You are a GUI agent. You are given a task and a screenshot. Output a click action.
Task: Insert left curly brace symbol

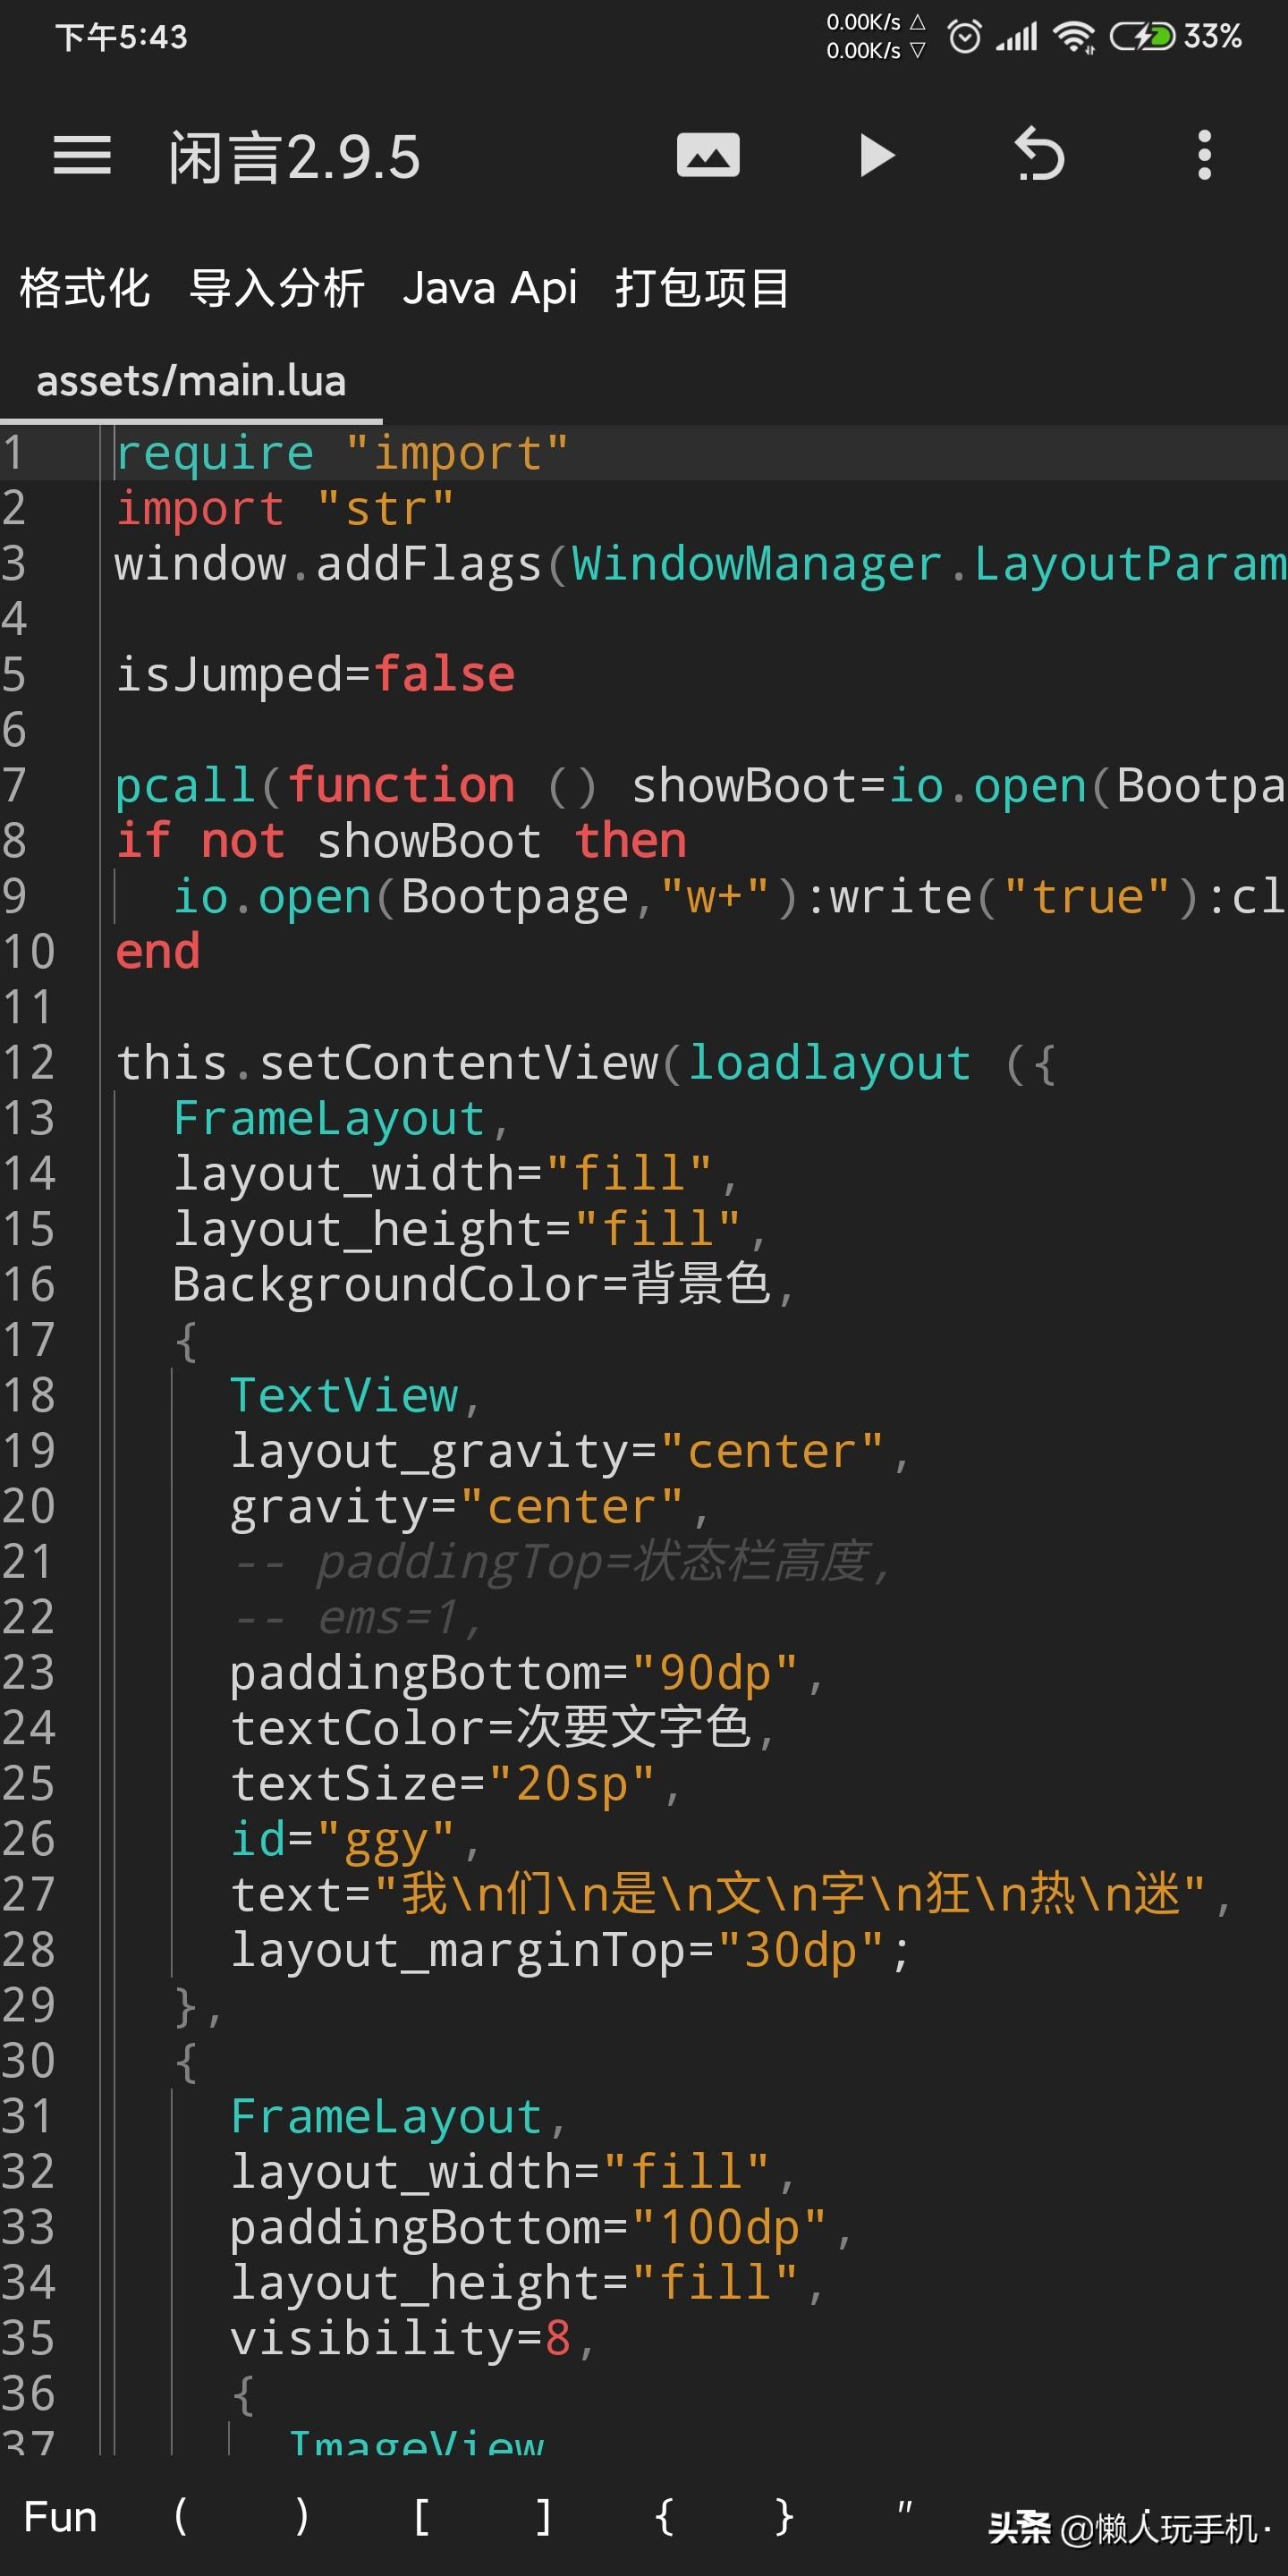(x=664, y=2517)
